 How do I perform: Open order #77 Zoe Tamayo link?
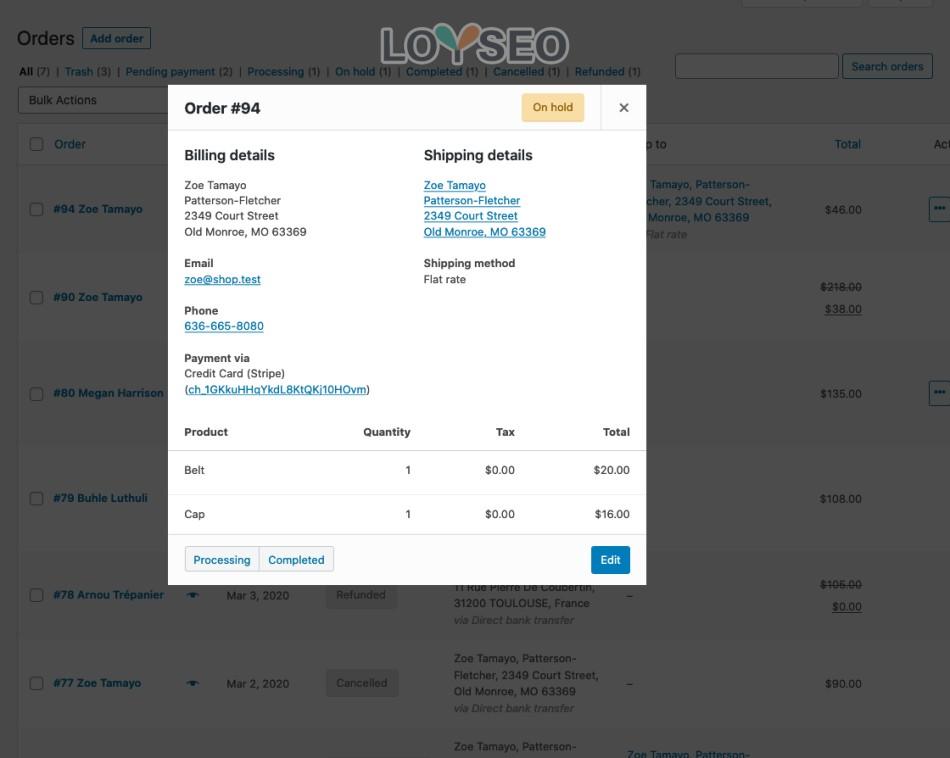coord(97,683)
